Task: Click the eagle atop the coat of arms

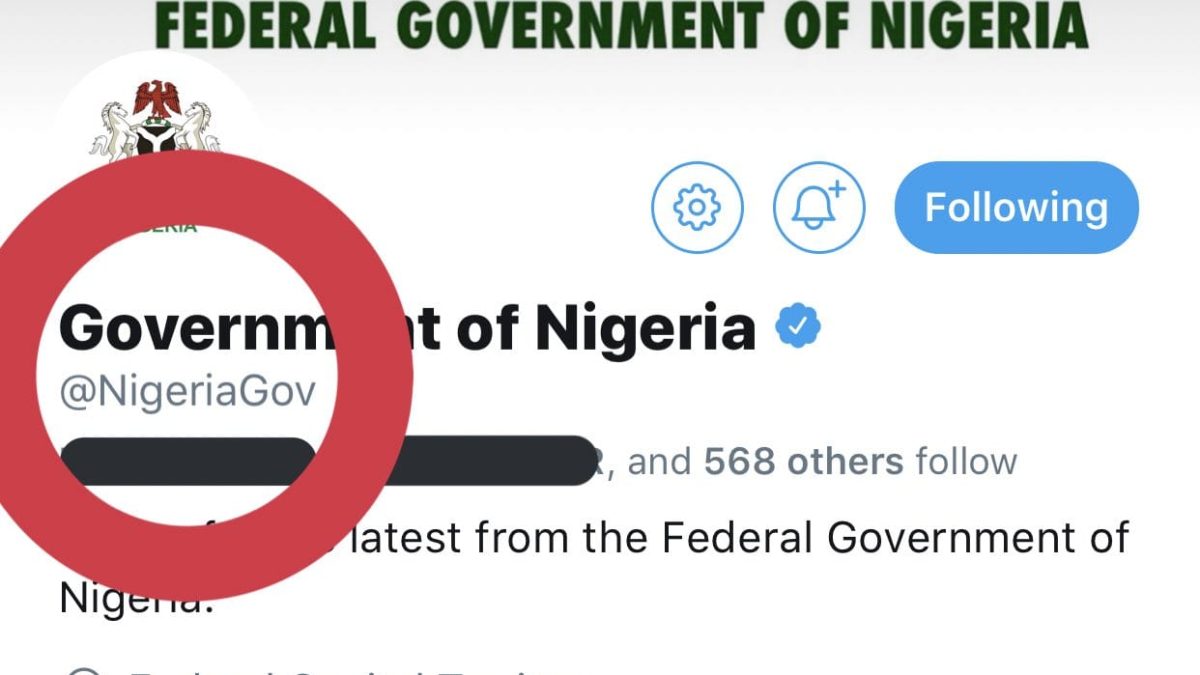Action: coord(158,100)
